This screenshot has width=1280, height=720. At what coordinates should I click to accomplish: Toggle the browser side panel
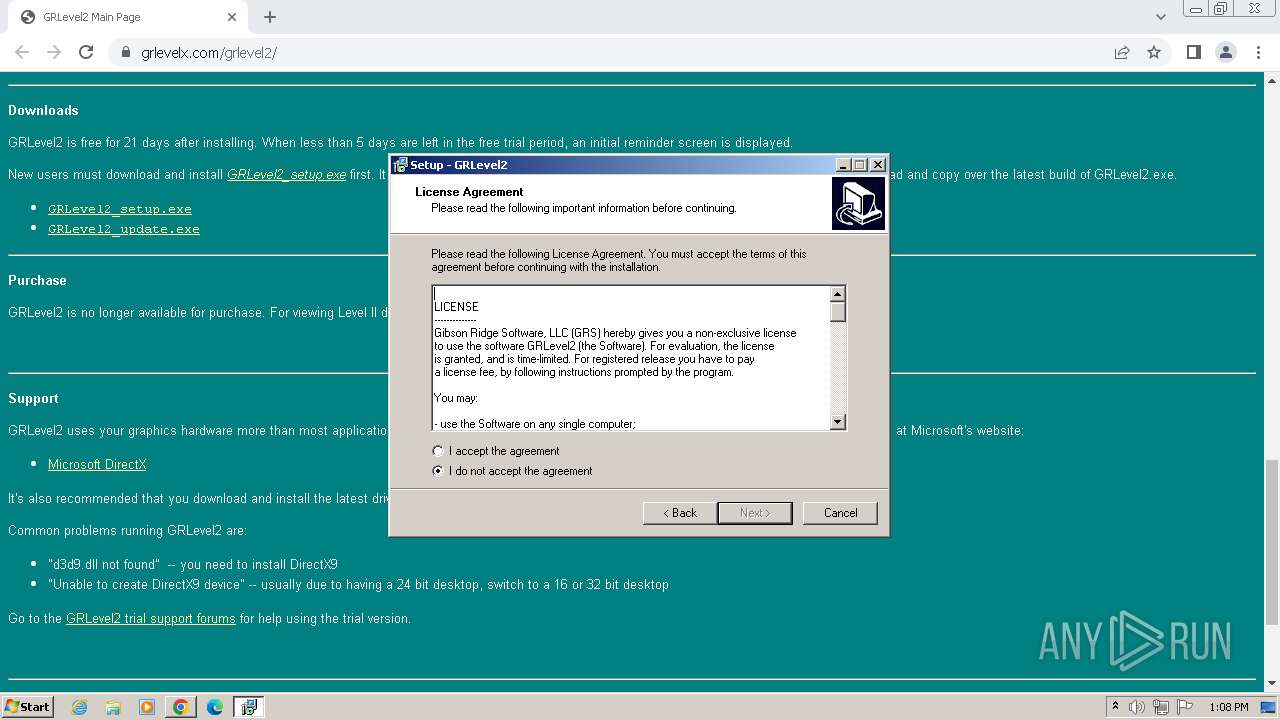click(1193, 52)
